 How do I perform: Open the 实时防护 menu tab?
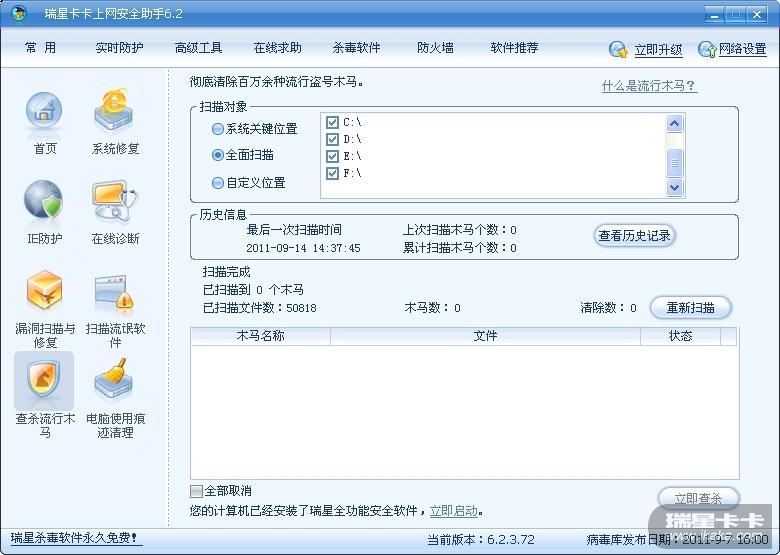[x=119, y=48]
